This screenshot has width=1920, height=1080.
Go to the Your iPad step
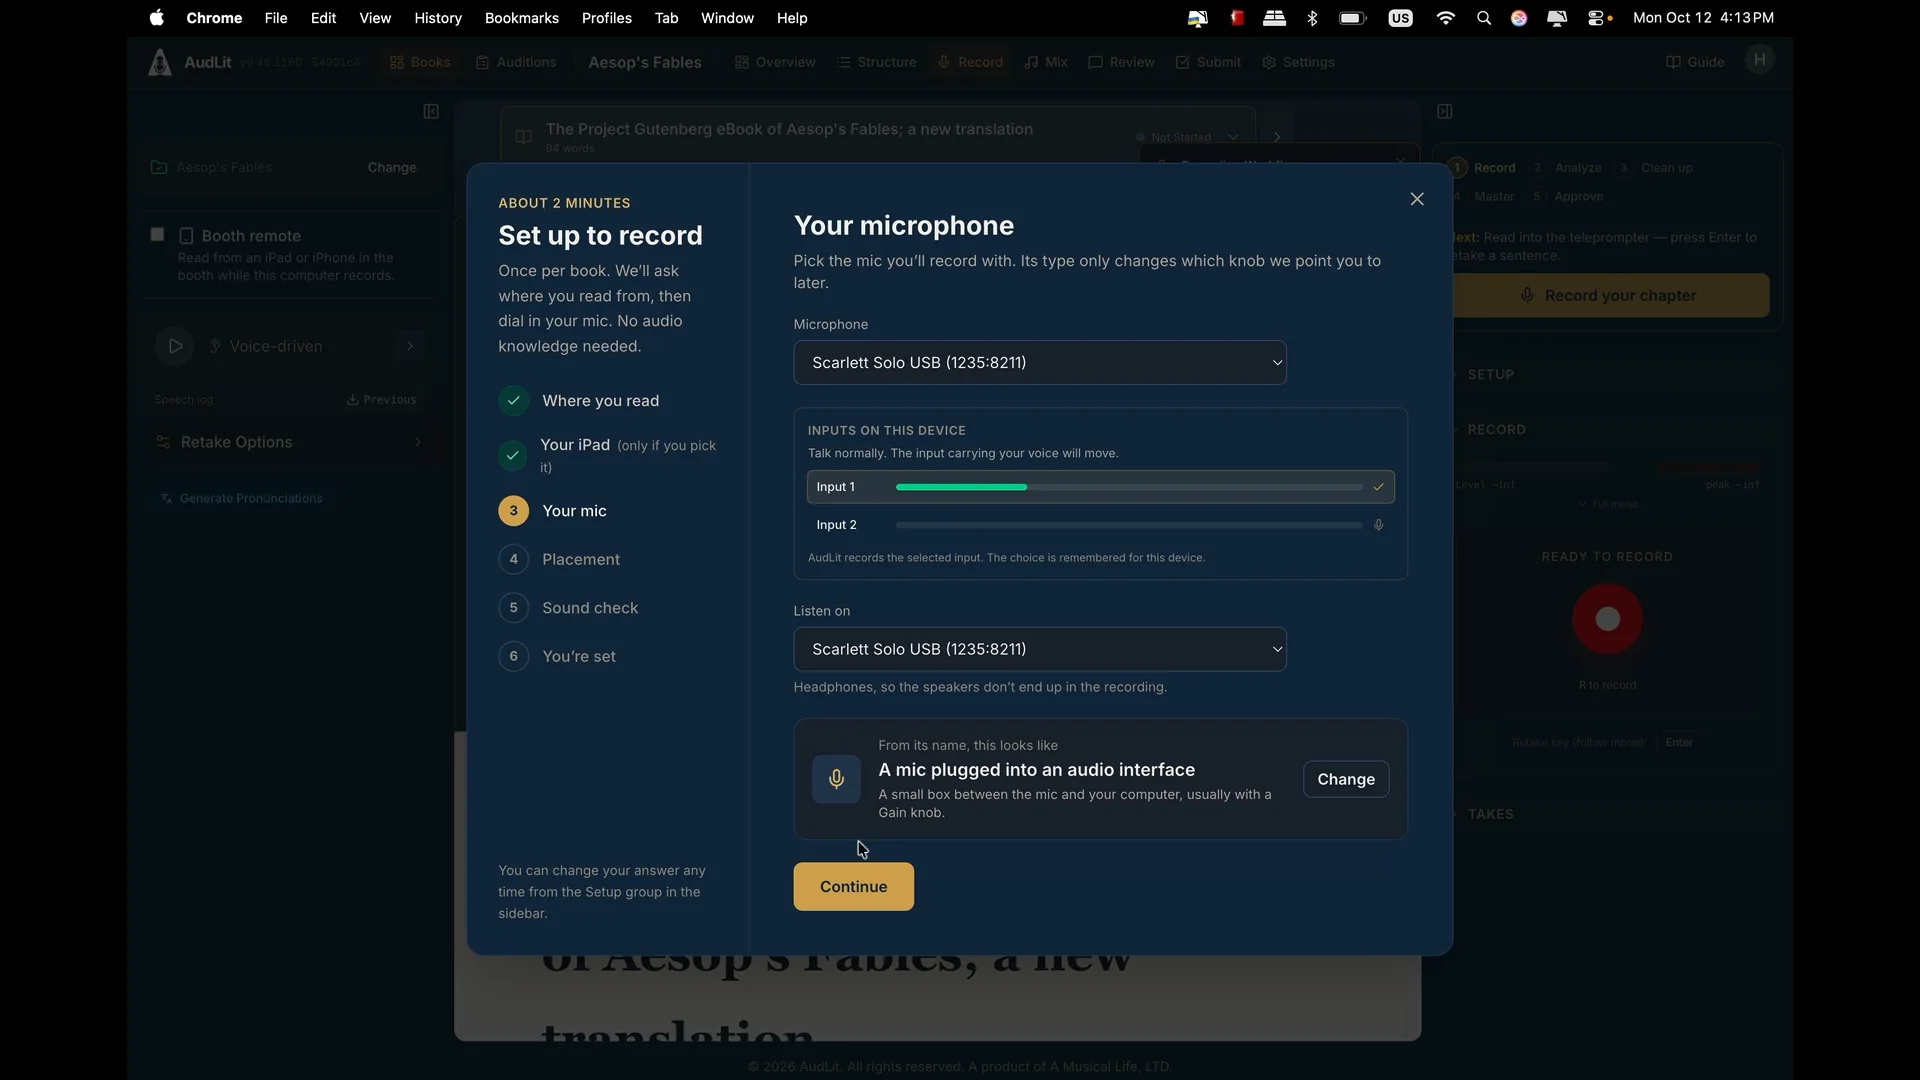[x=608, y=455]
